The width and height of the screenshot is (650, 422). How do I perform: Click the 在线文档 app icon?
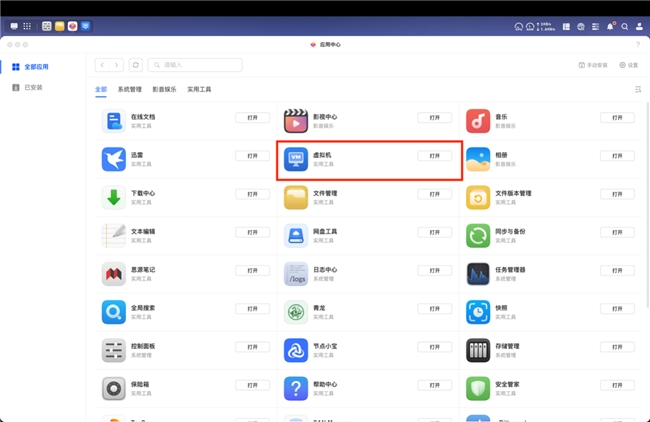114,121
